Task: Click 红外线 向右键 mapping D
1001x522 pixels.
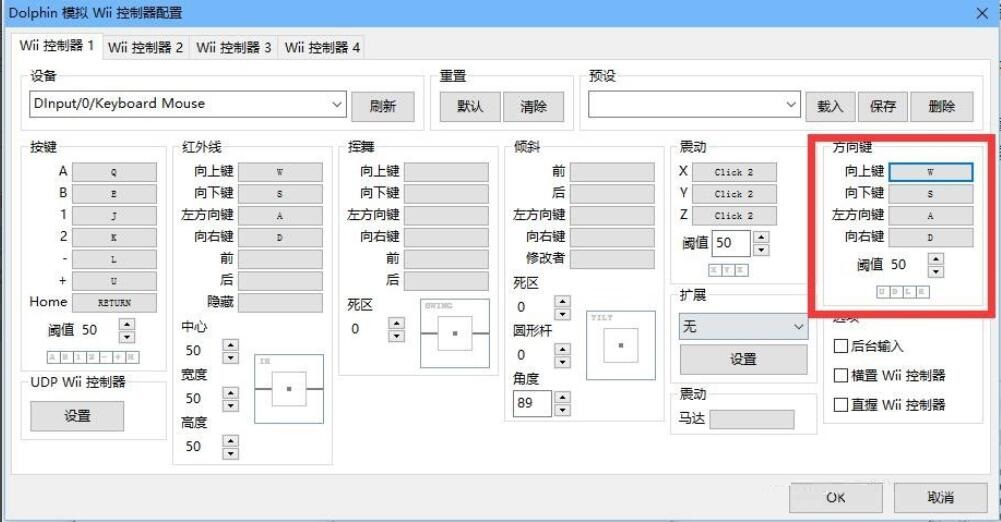Action: pyautogui.click(x=280, y=237)
